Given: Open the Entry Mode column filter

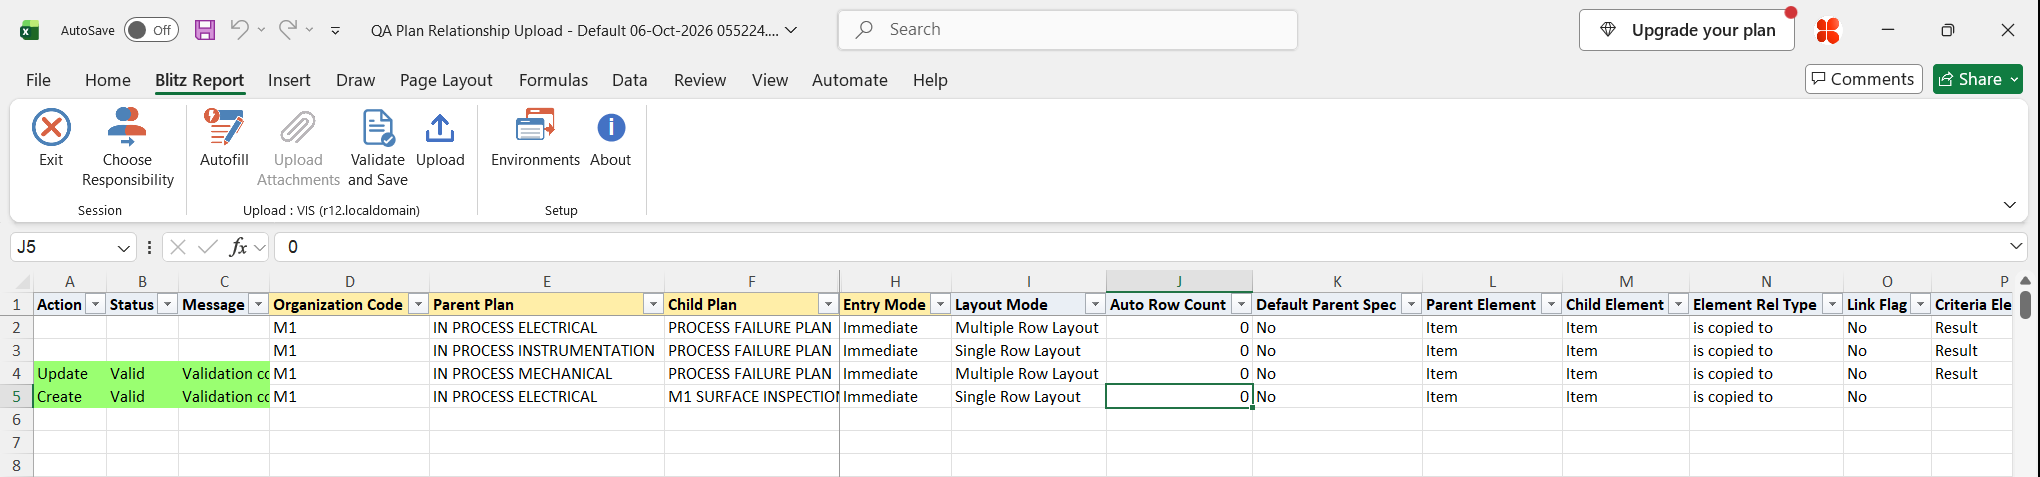Looking at the screenshot, I should pyautogui.click(x=940, y=304).
